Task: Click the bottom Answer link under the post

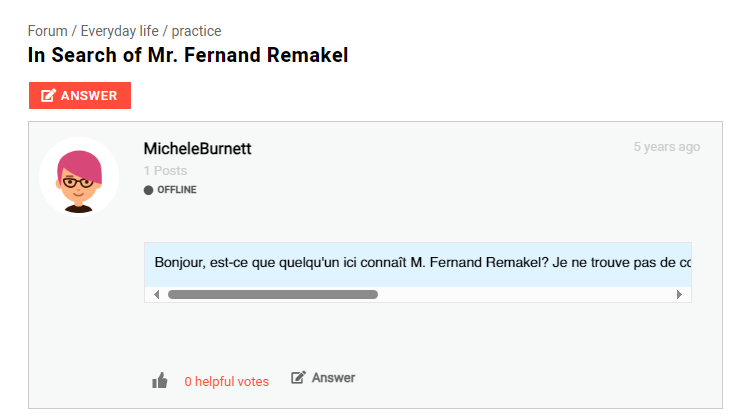Action: (333, 378)
